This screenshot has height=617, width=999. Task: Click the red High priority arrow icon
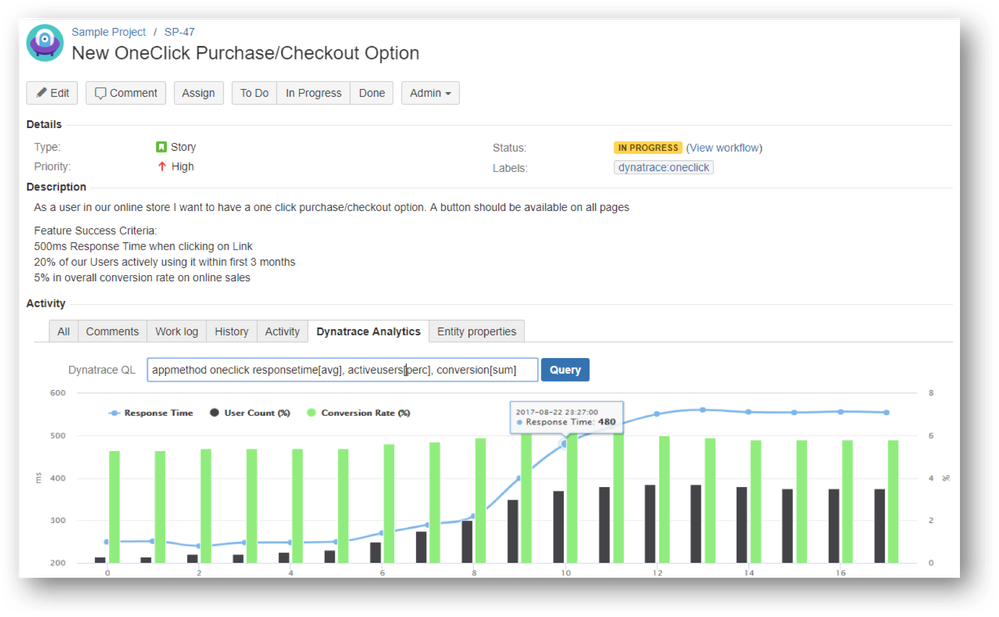tap(162, 166)
